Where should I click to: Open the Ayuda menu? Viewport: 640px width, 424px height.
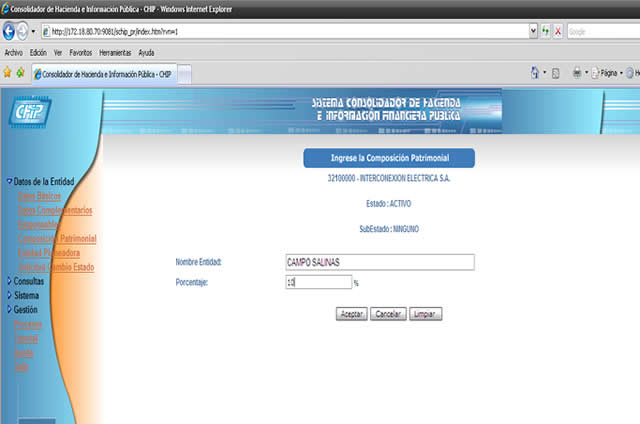coord(146,53)
